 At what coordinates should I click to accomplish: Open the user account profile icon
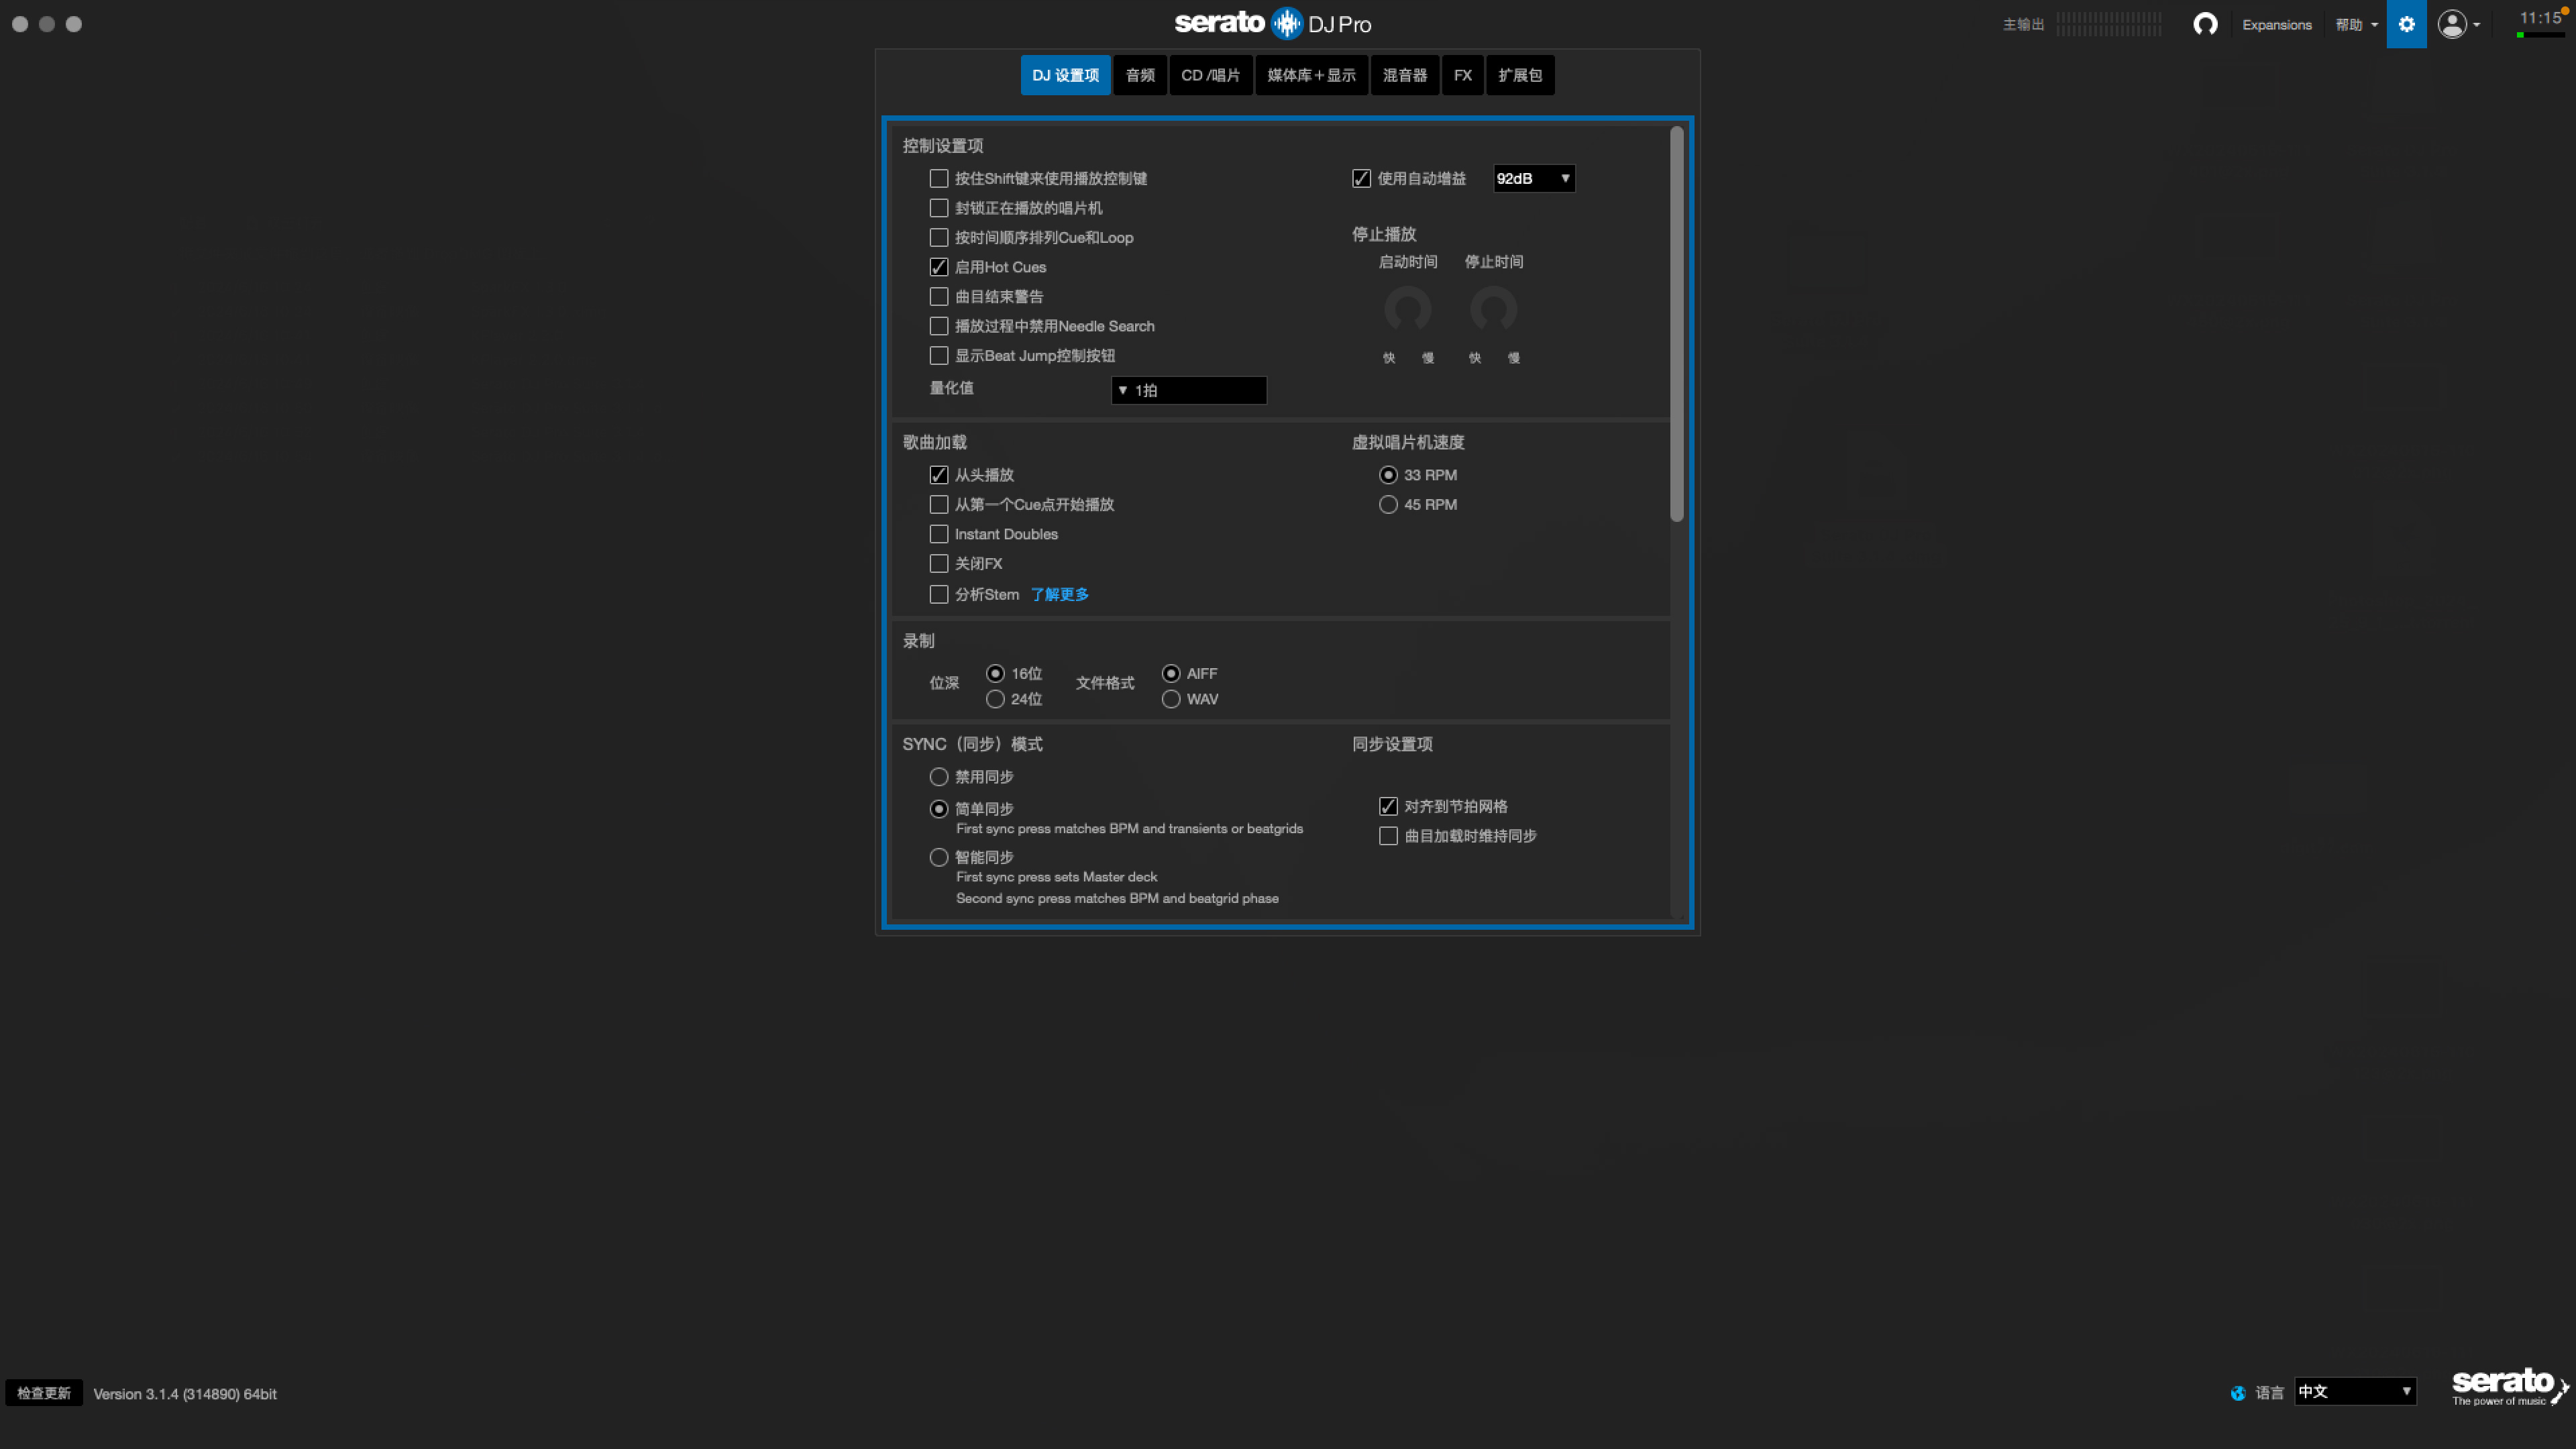coord(2452,24)
